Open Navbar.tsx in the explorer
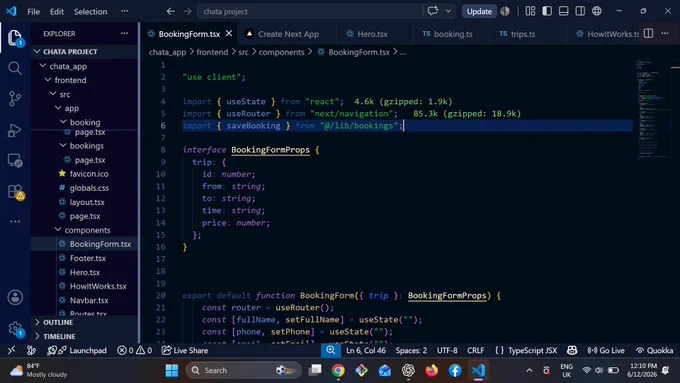Image resolution: width=680 pixels, height=383 pixels. (89, 300)
